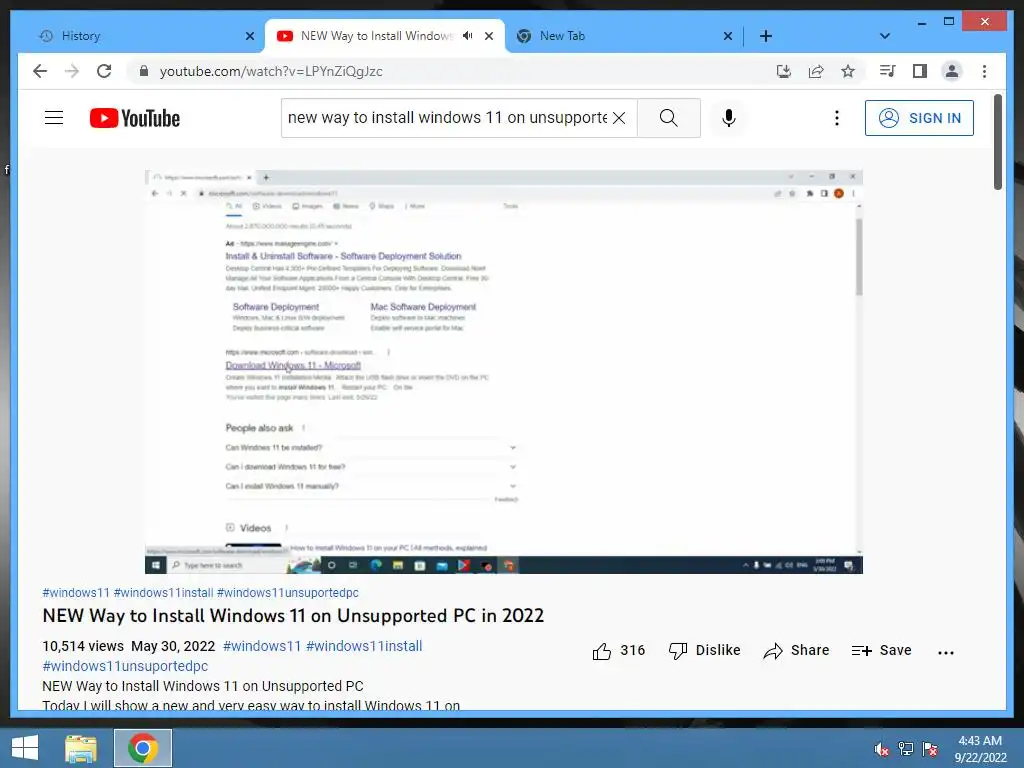Open Chrome profile avatar

click(x=952, y=71)
